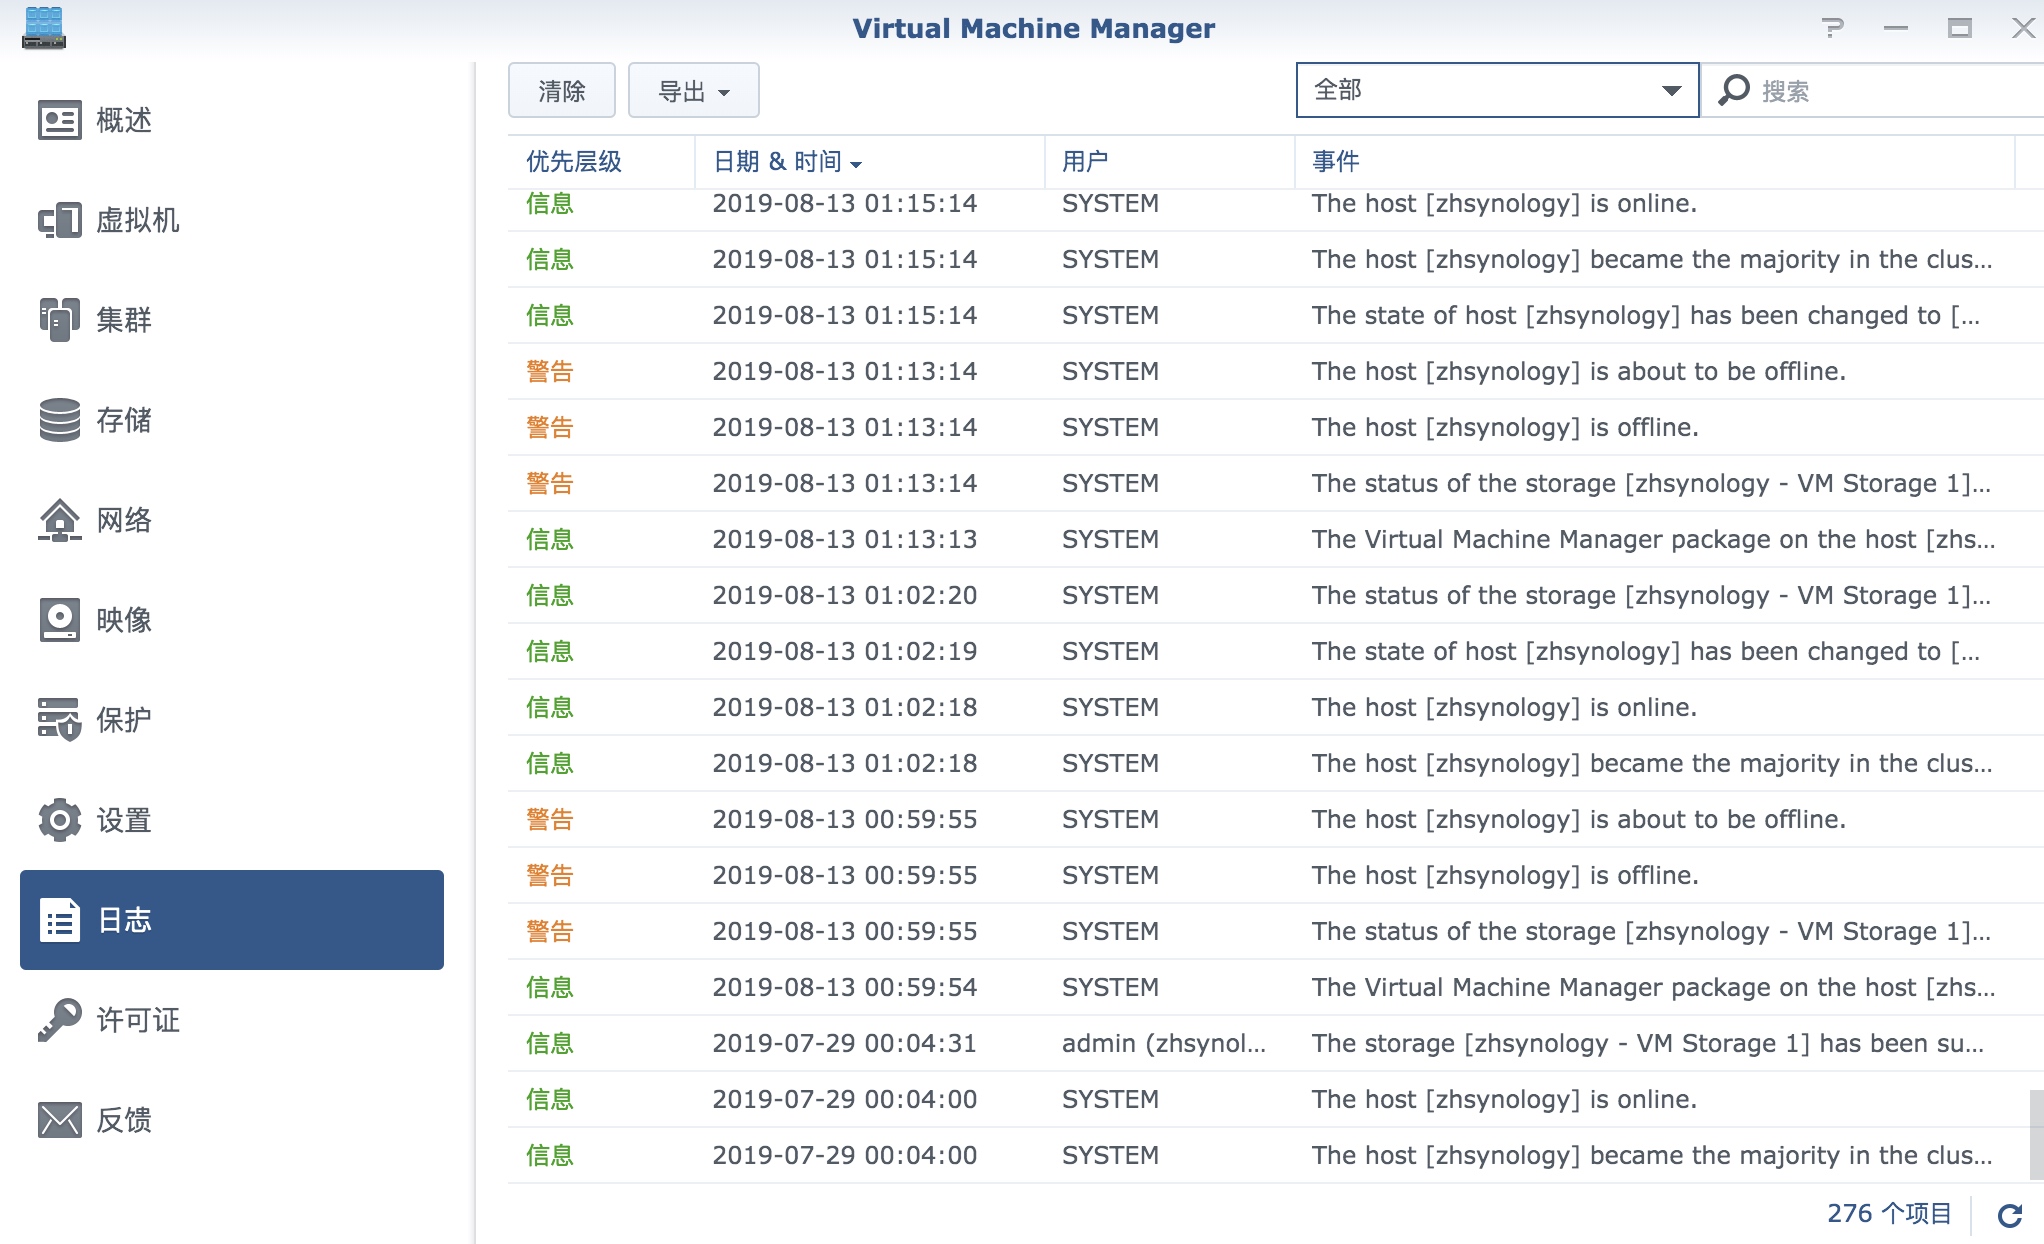Click the help question mark icon
Screen dimensions: 2044x1244
tap(1832, 28)
